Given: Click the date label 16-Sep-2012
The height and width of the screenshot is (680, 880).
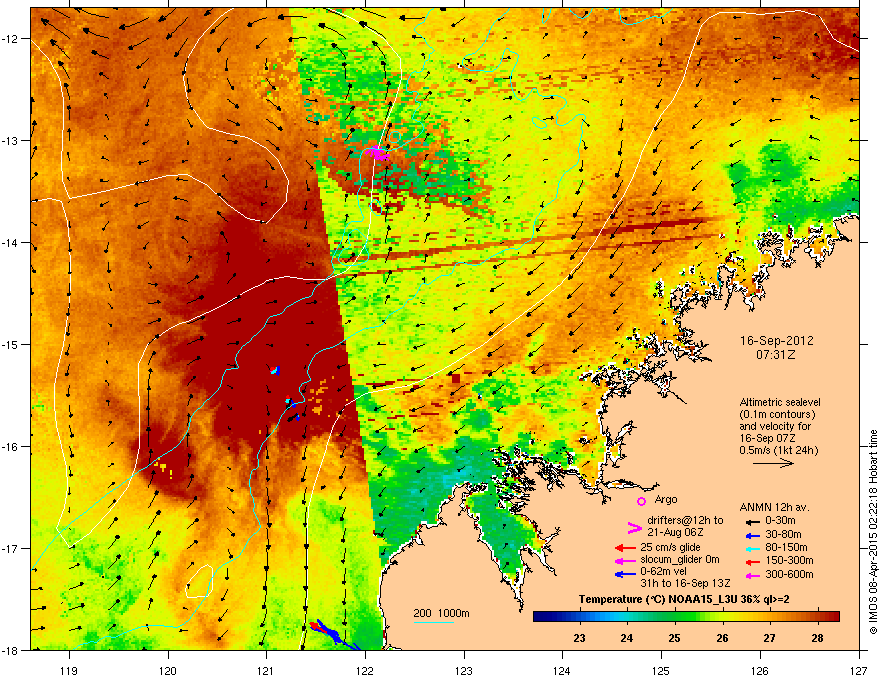Looking at the screenshot, I should coord(776,341).
